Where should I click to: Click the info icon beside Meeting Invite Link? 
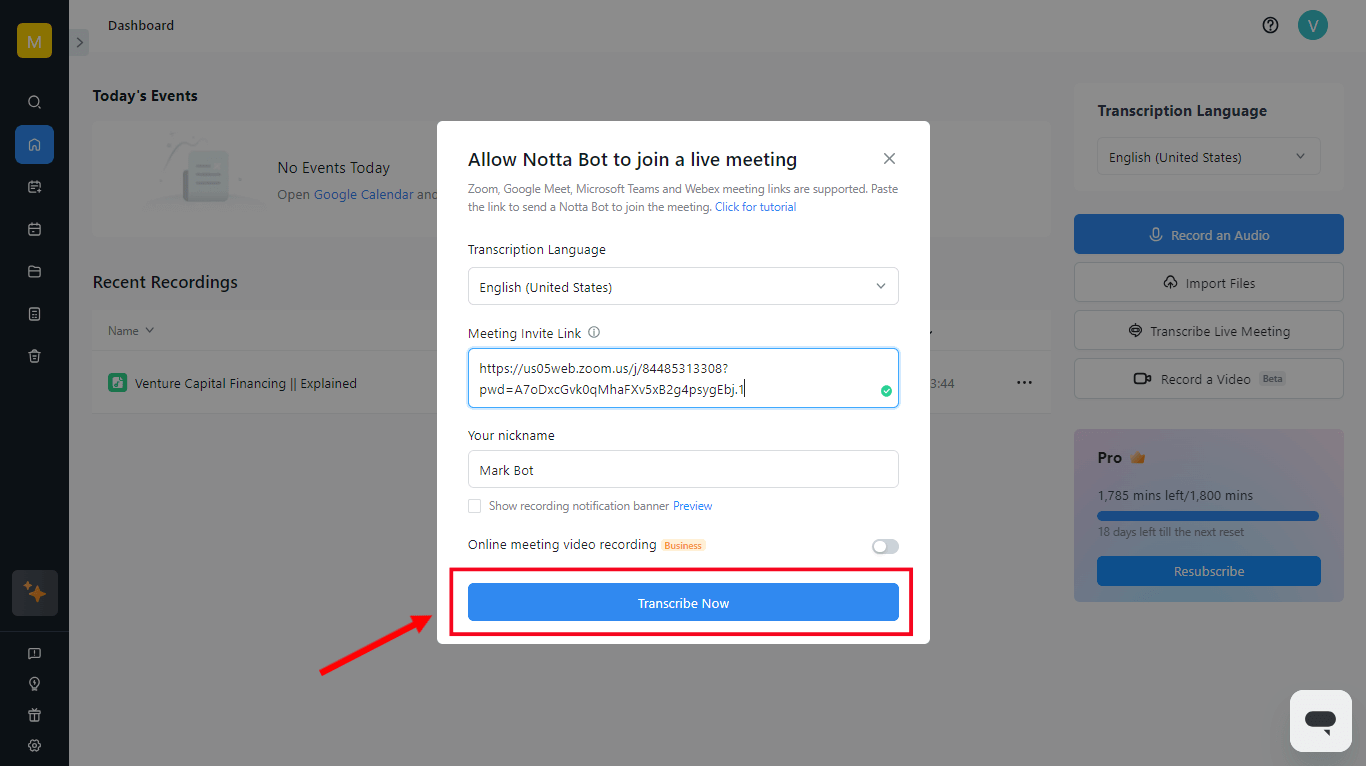(594, 333)
